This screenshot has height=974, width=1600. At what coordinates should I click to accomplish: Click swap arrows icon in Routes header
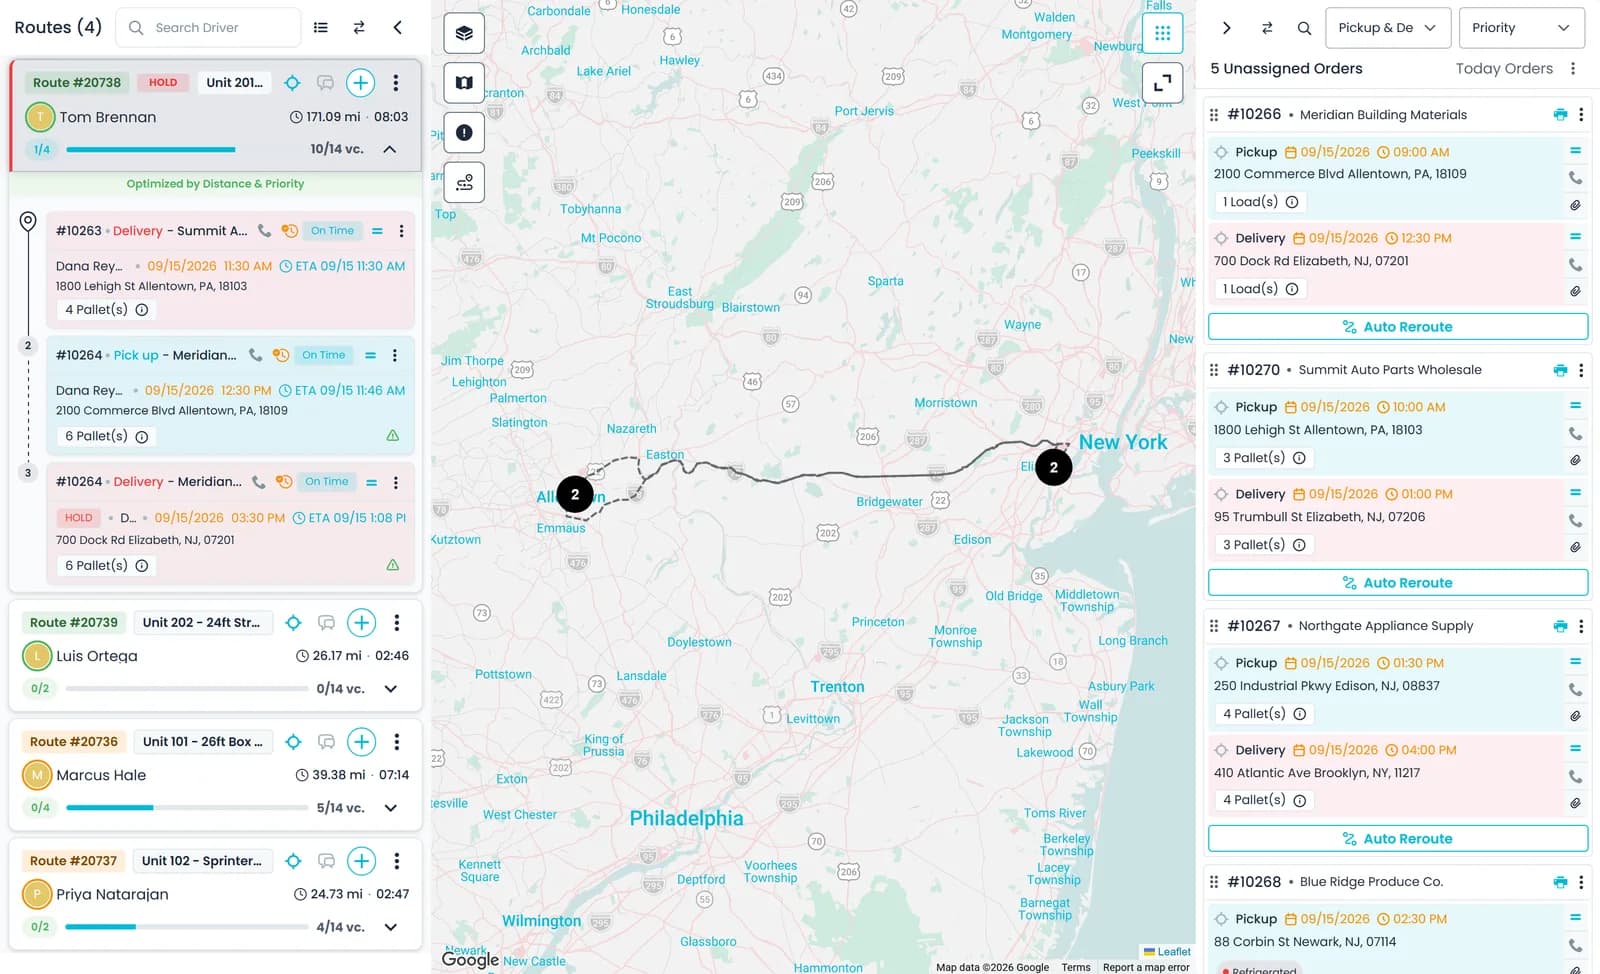[359, 28]
